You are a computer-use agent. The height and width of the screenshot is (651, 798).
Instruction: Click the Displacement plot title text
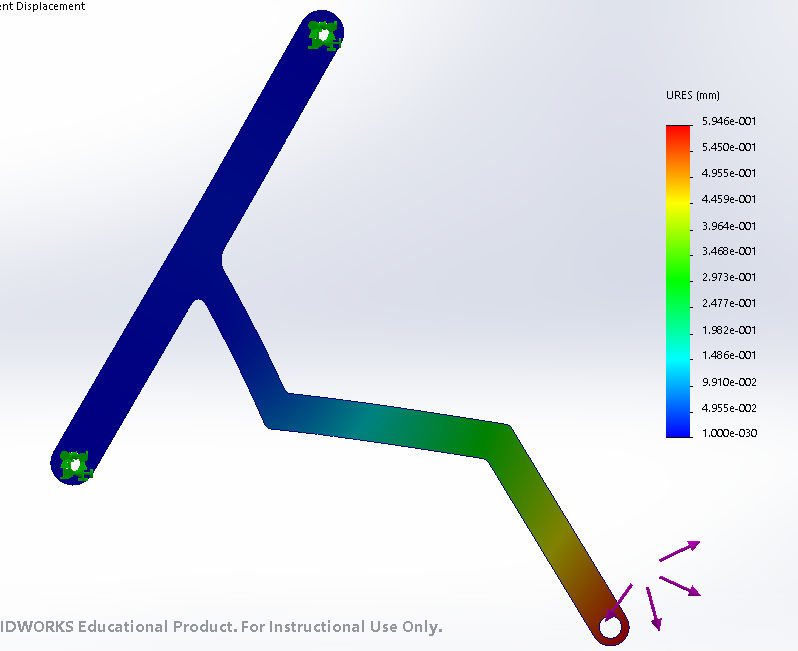(42, 6)
